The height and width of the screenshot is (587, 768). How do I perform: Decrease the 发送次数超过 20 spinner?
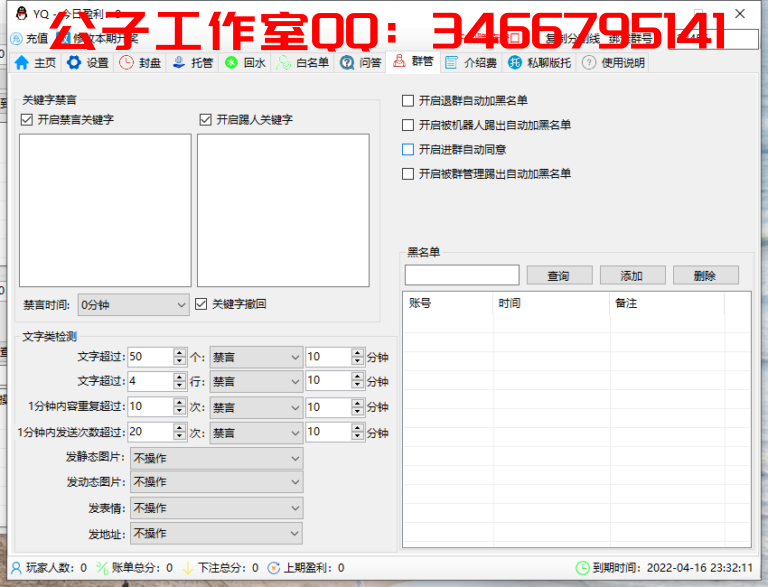pos(180,437)
